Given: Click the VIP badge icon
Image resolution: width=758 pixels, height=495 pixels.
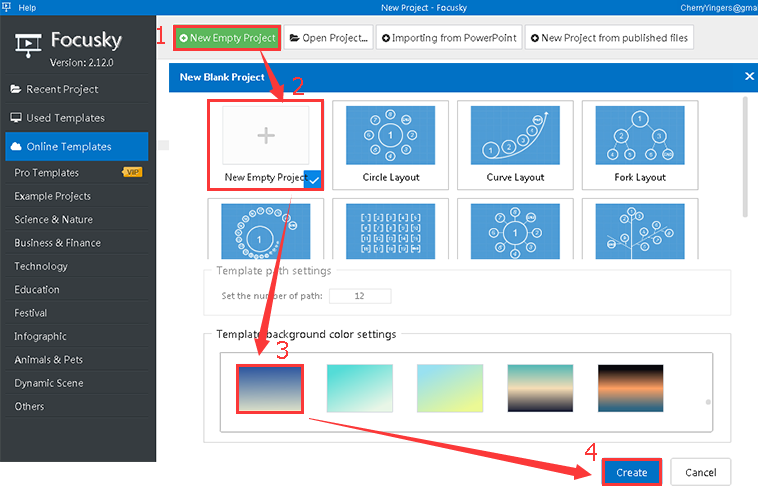Looking at the screenshot, I should tap(132, 172).
